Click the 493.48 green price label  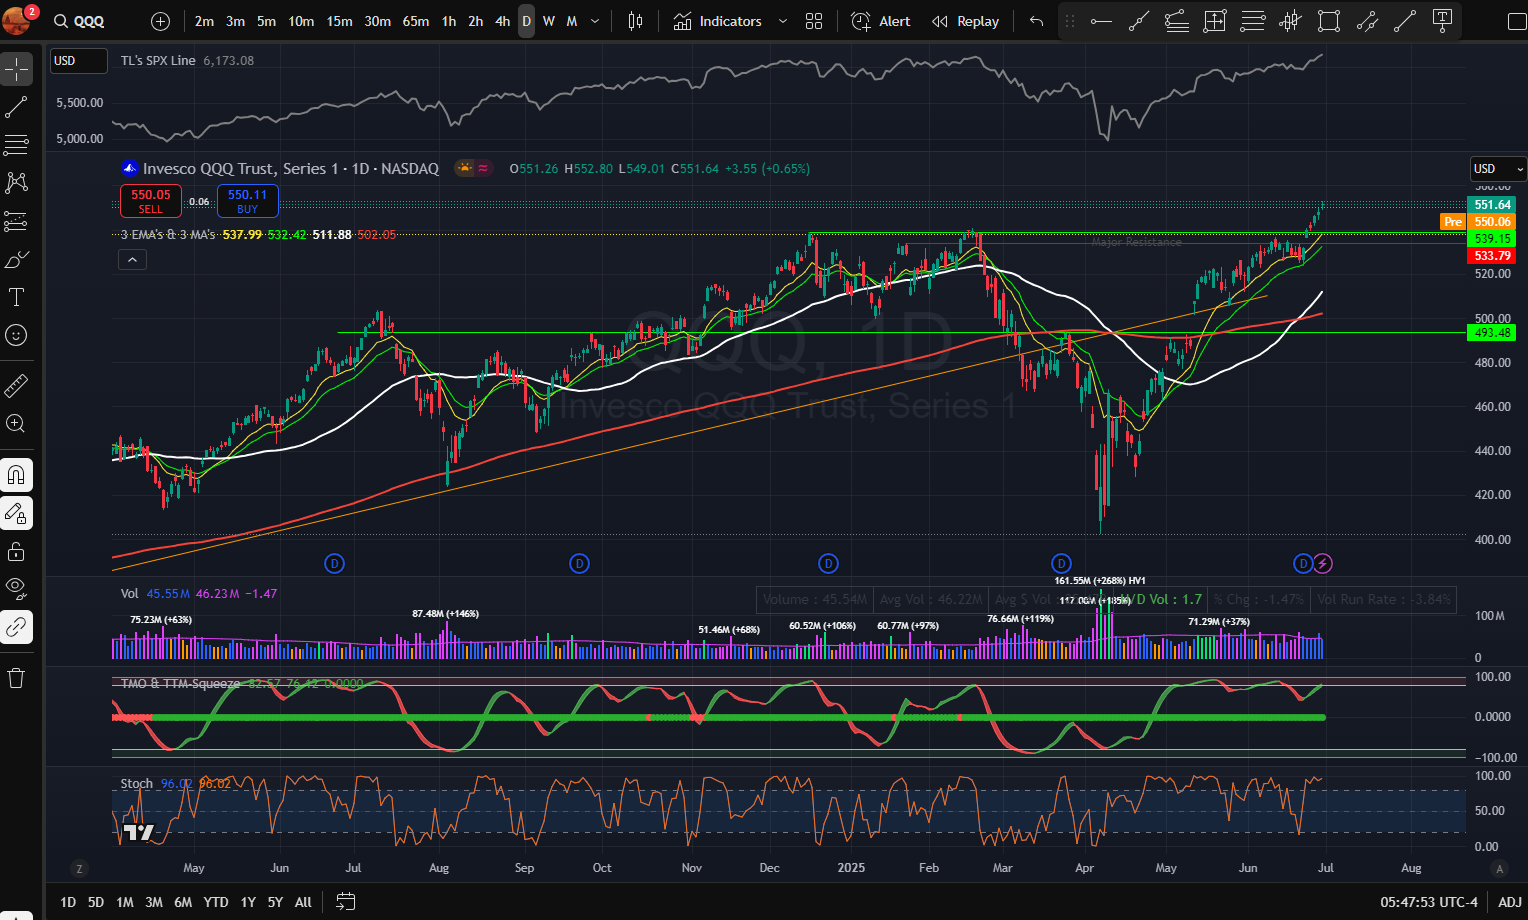(x=1492, y=333)
